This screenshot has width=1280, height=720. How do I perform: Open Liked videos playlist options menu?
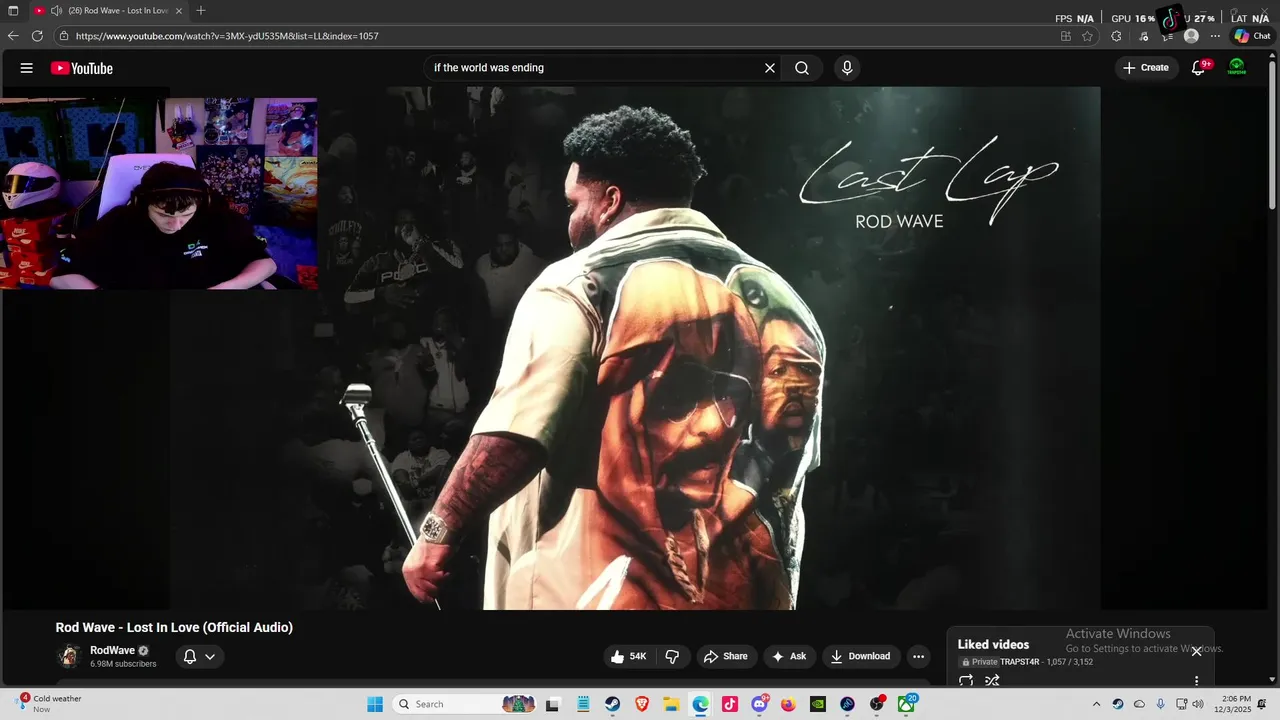click(1196, 681)
